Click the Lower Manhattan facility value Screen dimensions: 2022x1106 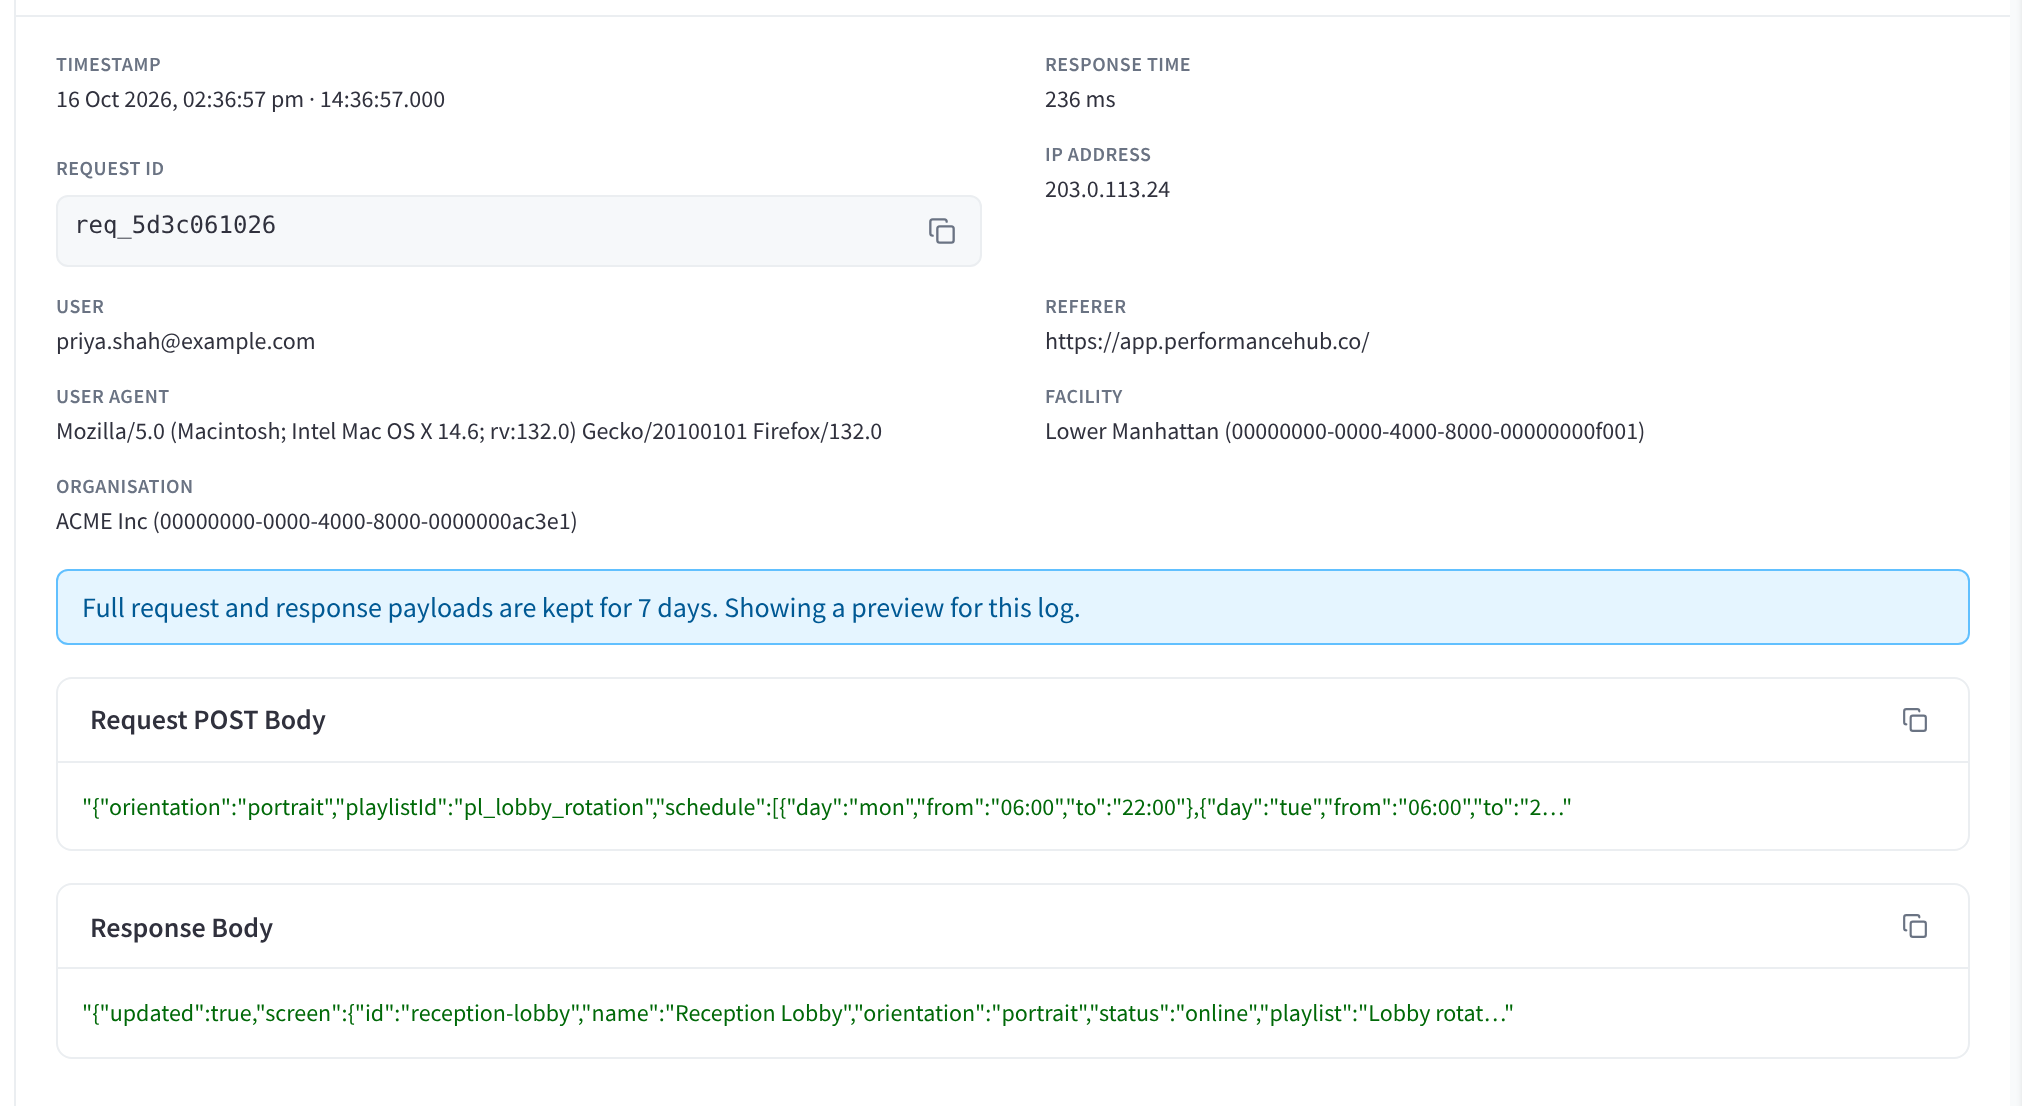pyautogui.click(x=1345, y=431)
